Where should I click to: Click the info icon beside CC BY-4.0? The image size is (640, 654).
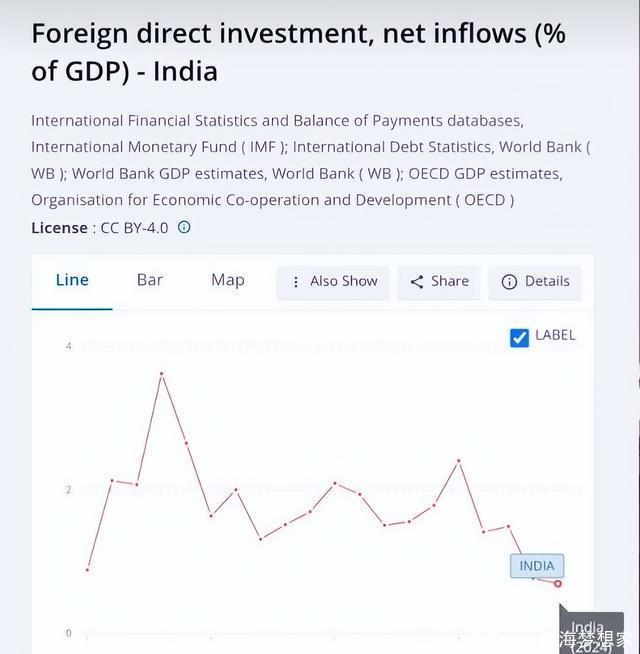pos(184,227)
